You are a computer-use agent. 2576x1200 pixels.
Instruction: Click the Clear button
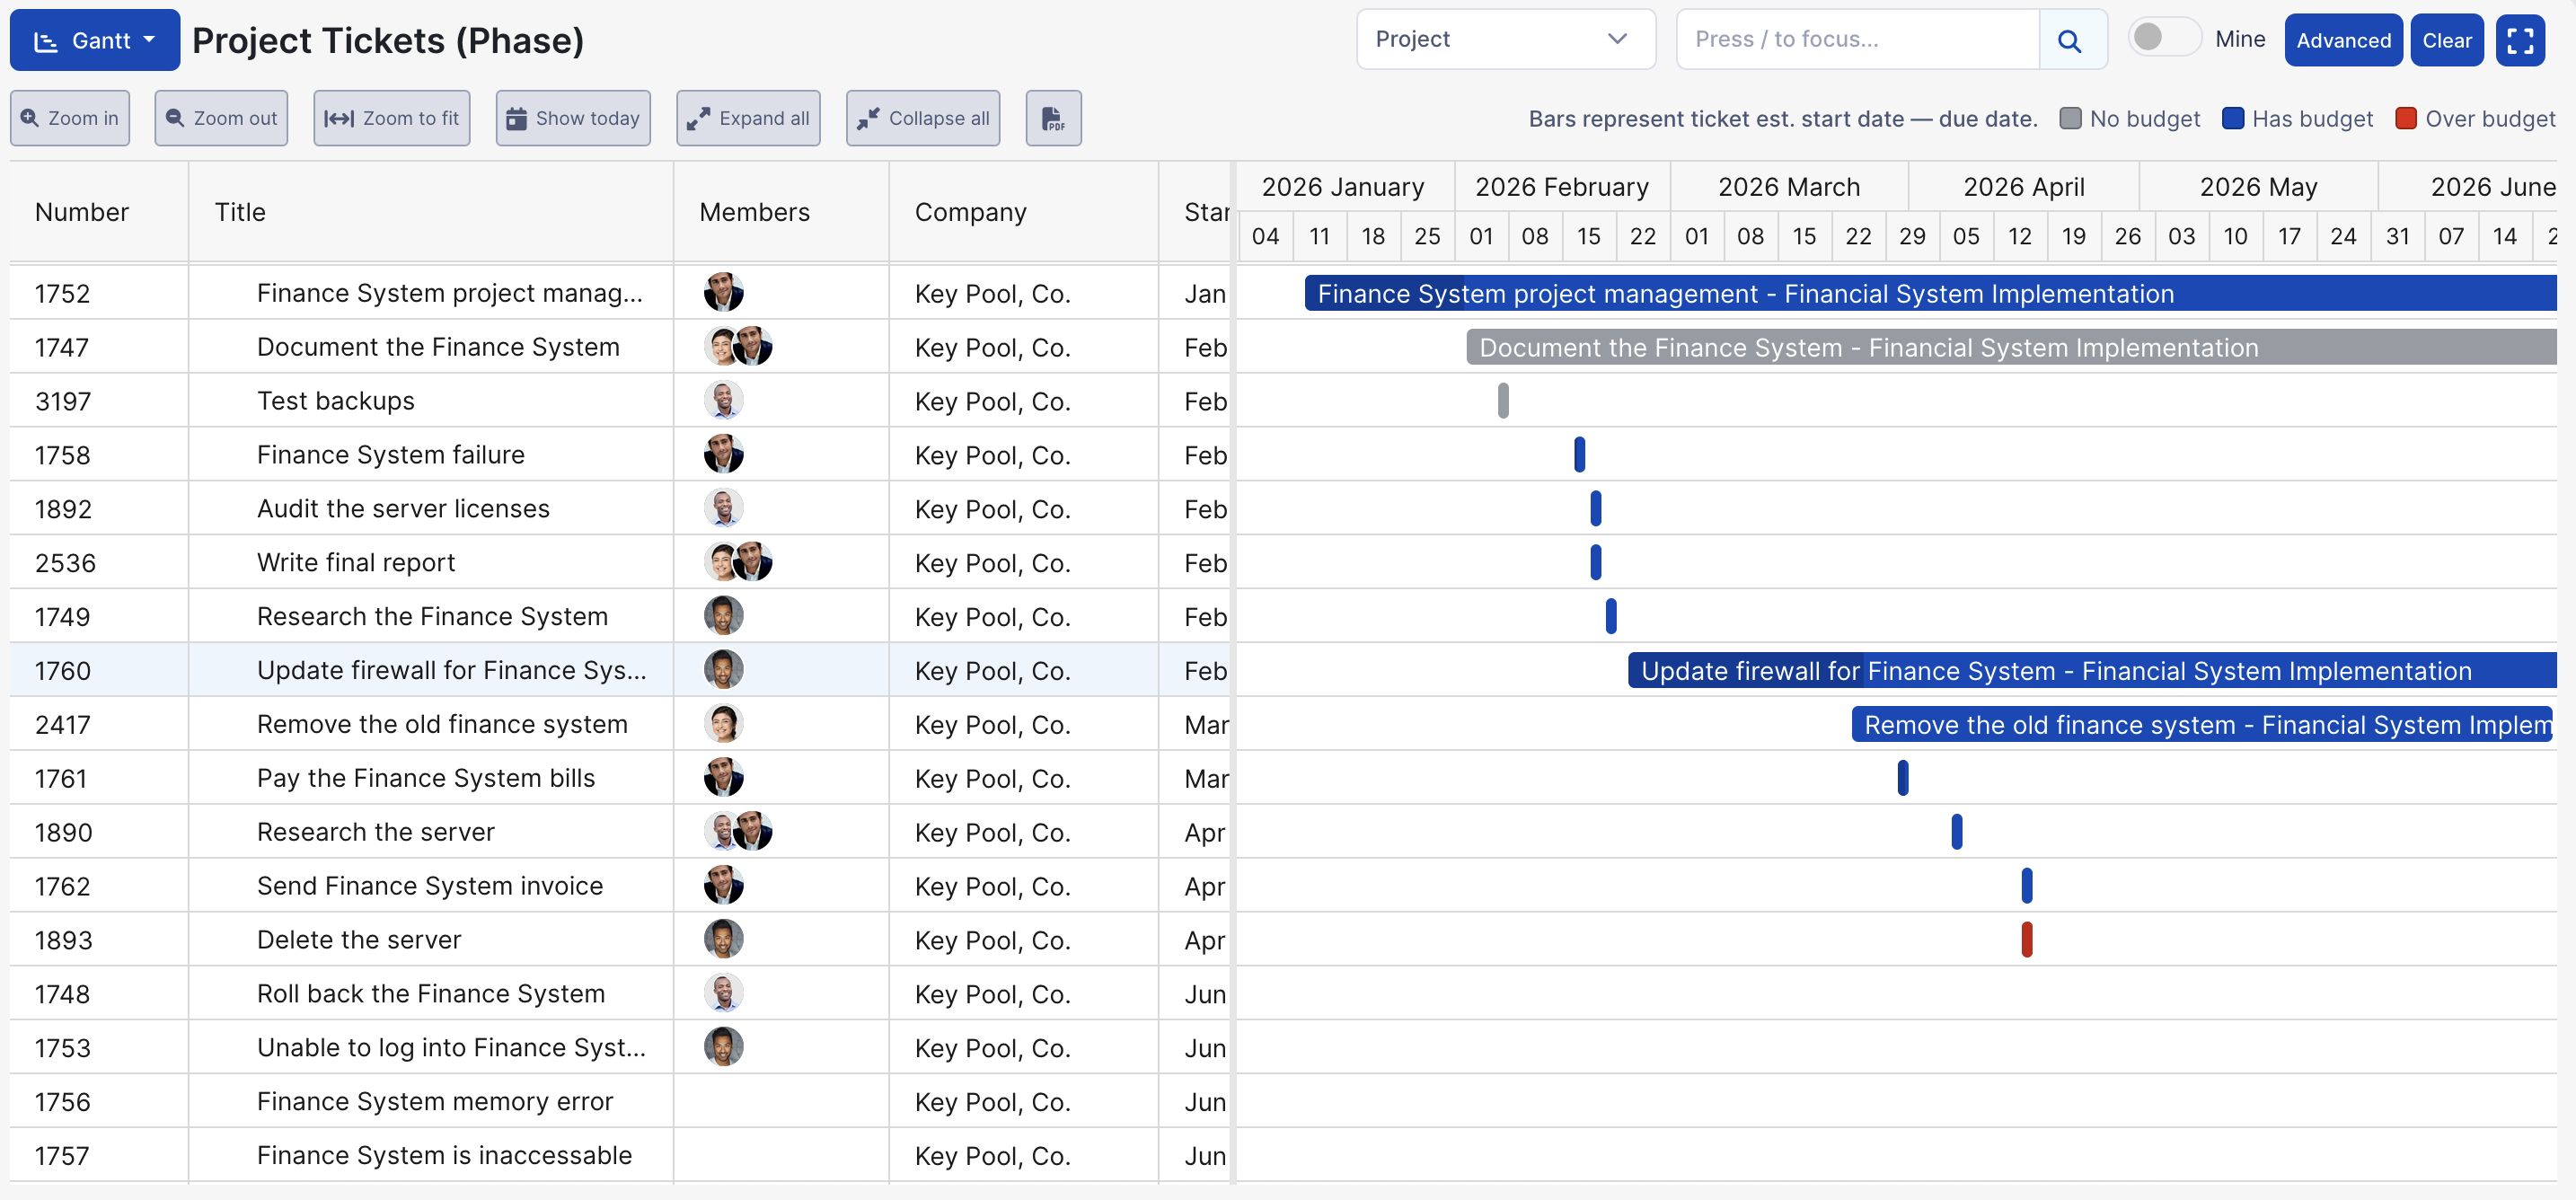[2446, 40]
